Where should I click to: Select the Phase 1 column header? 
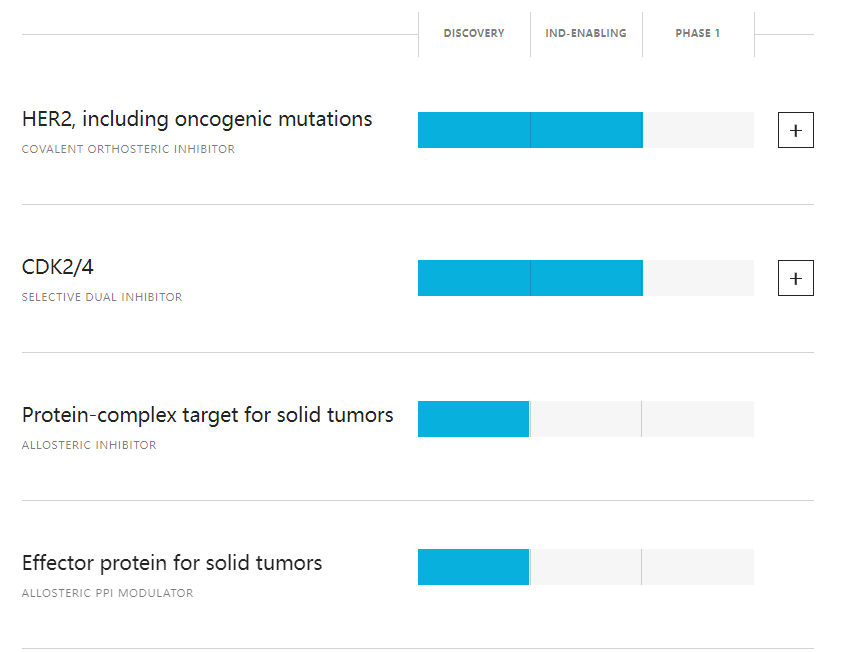point(698,33)
